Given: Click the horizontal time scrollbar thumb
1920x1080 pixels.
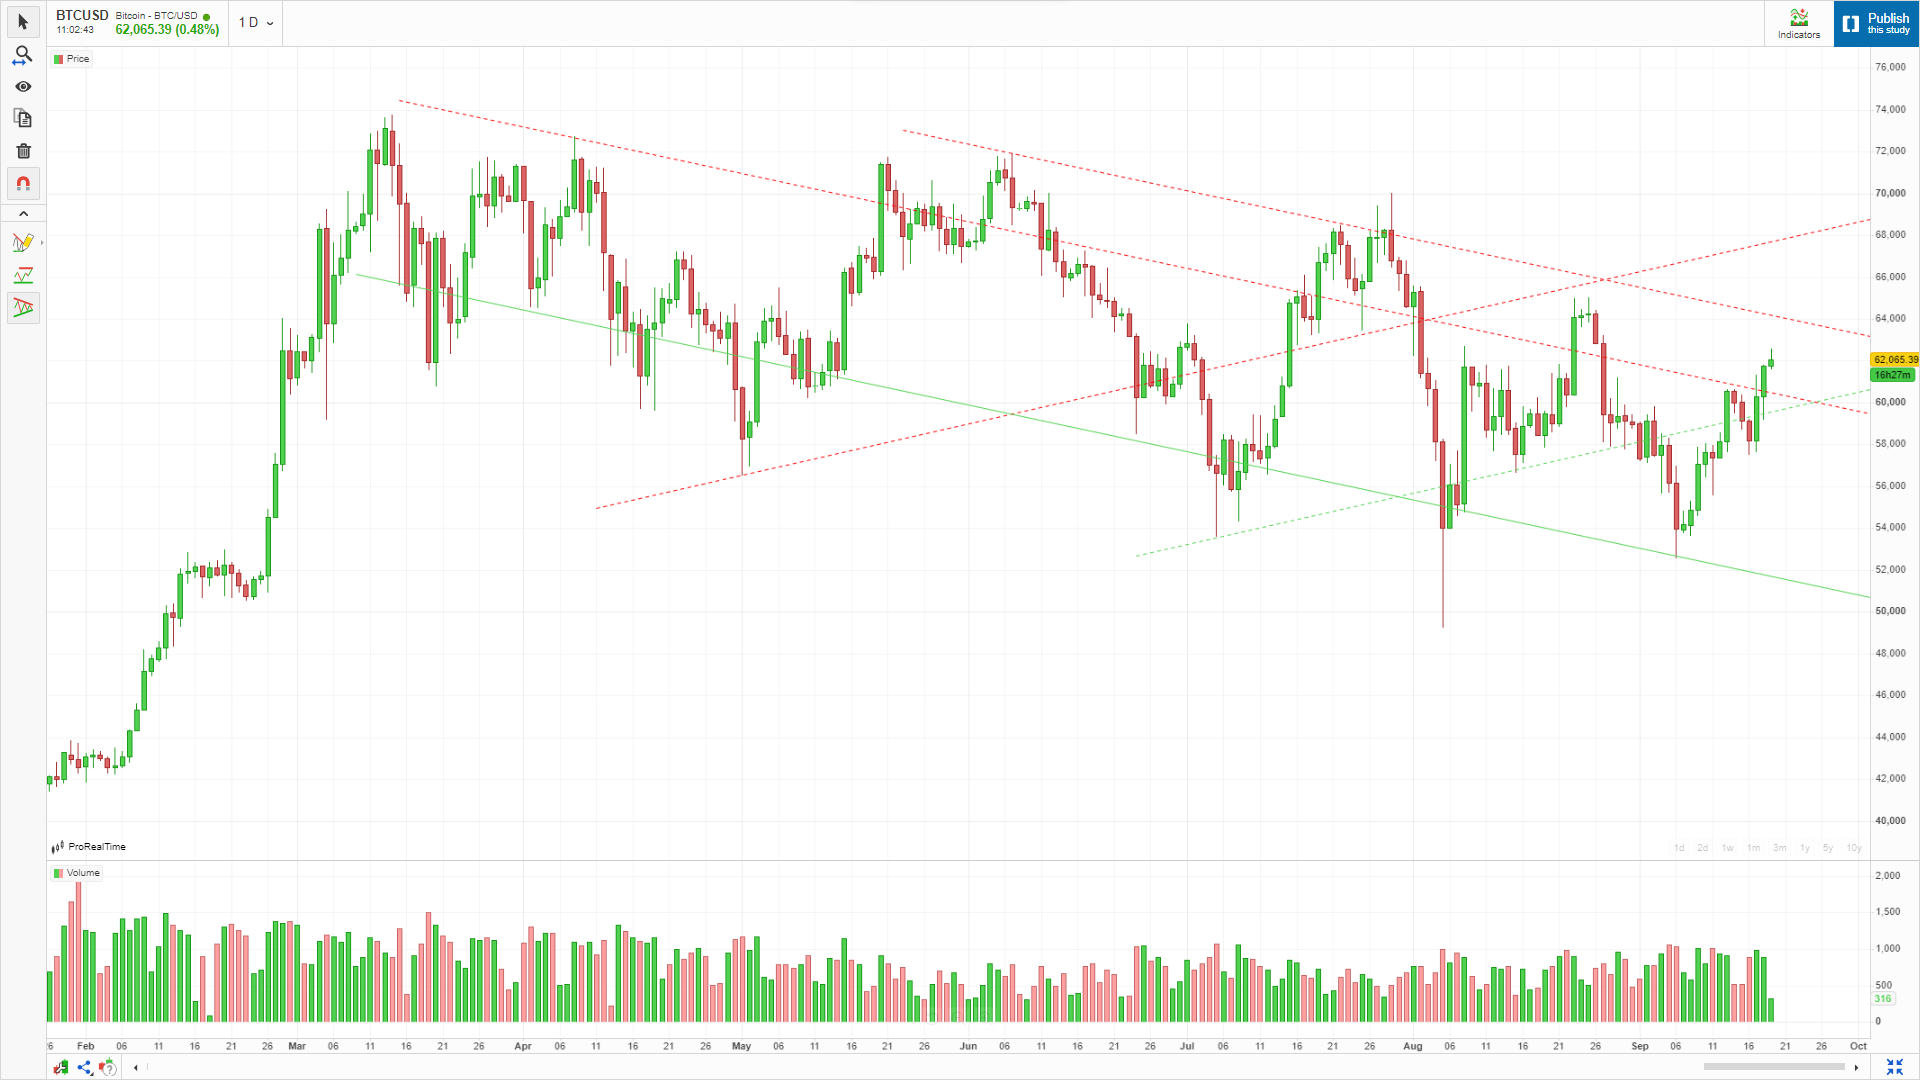Looking at the screenshot, I should pyautogui.click(x=1774, y=1067).
